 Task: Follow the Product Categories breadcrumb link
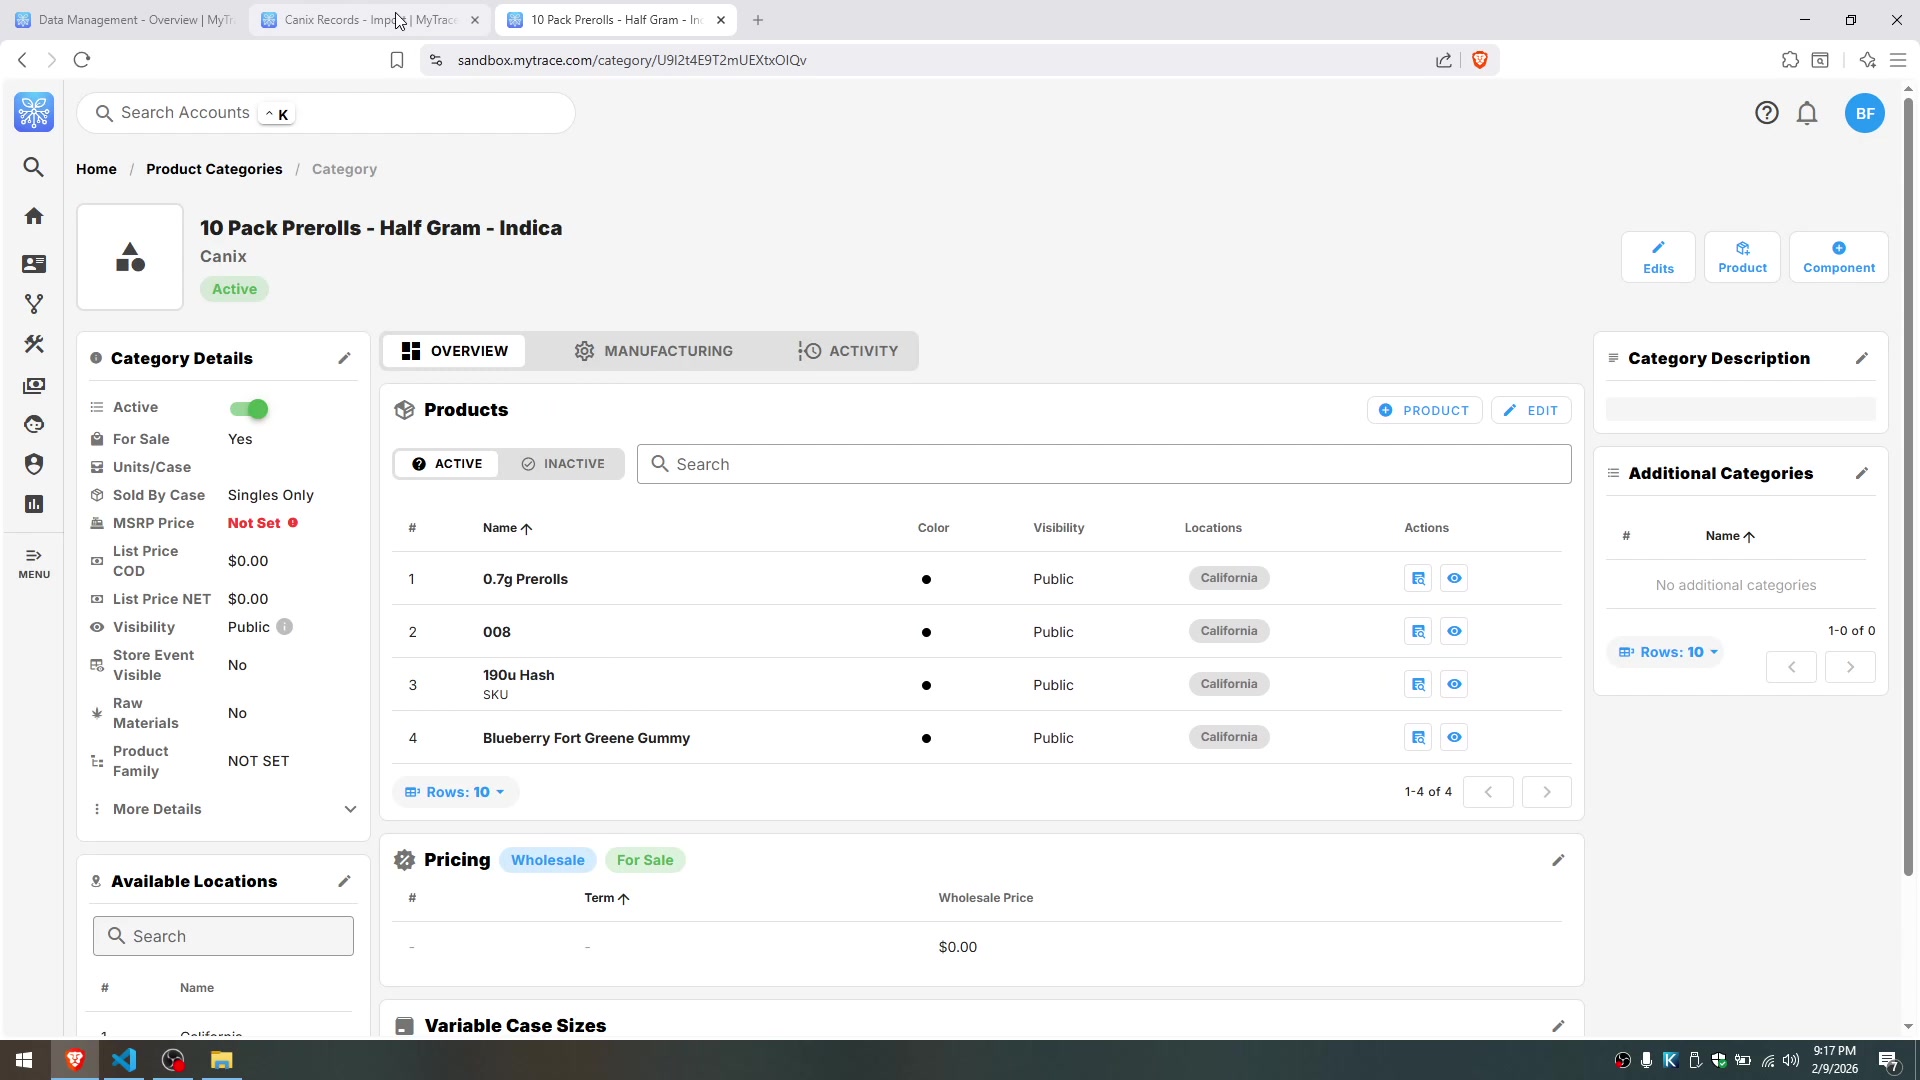[x=214, y=169]
